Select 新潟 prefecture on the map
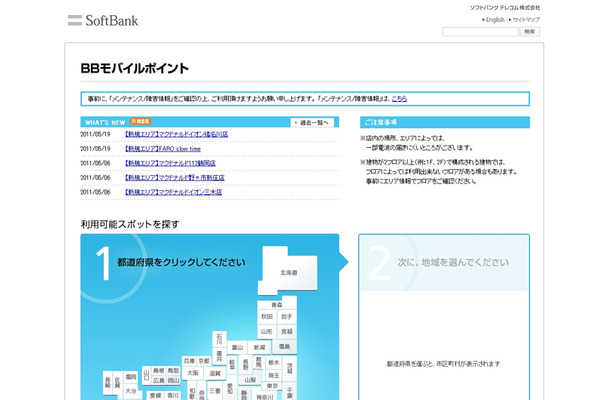 point(259,347)
